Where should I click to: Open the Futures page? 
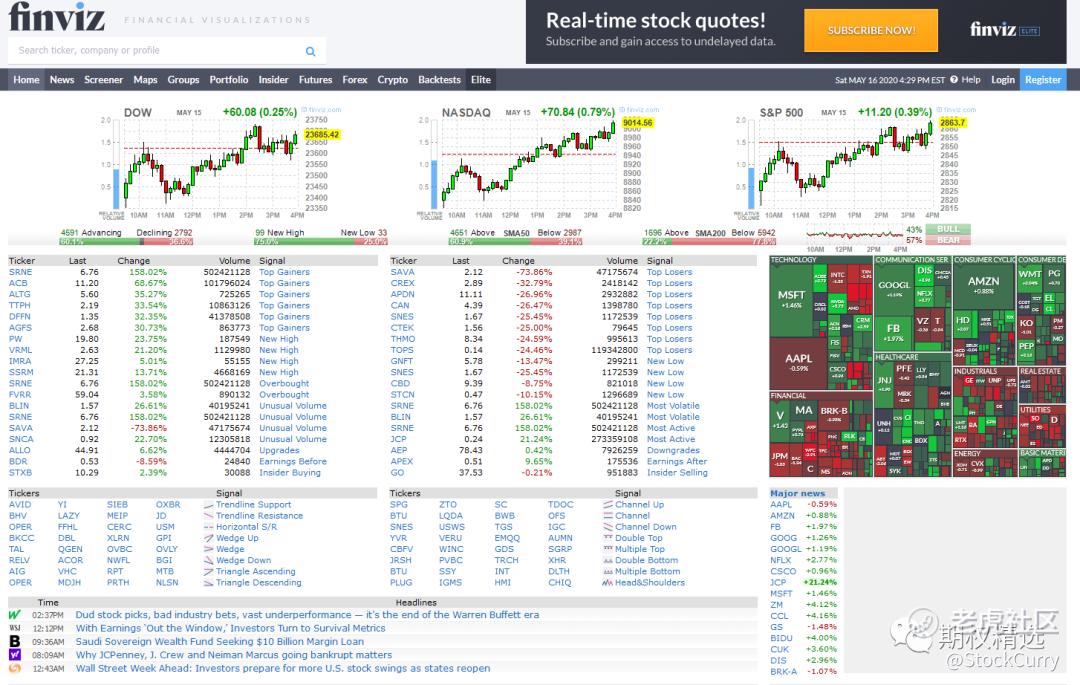(x=315, y=80)
